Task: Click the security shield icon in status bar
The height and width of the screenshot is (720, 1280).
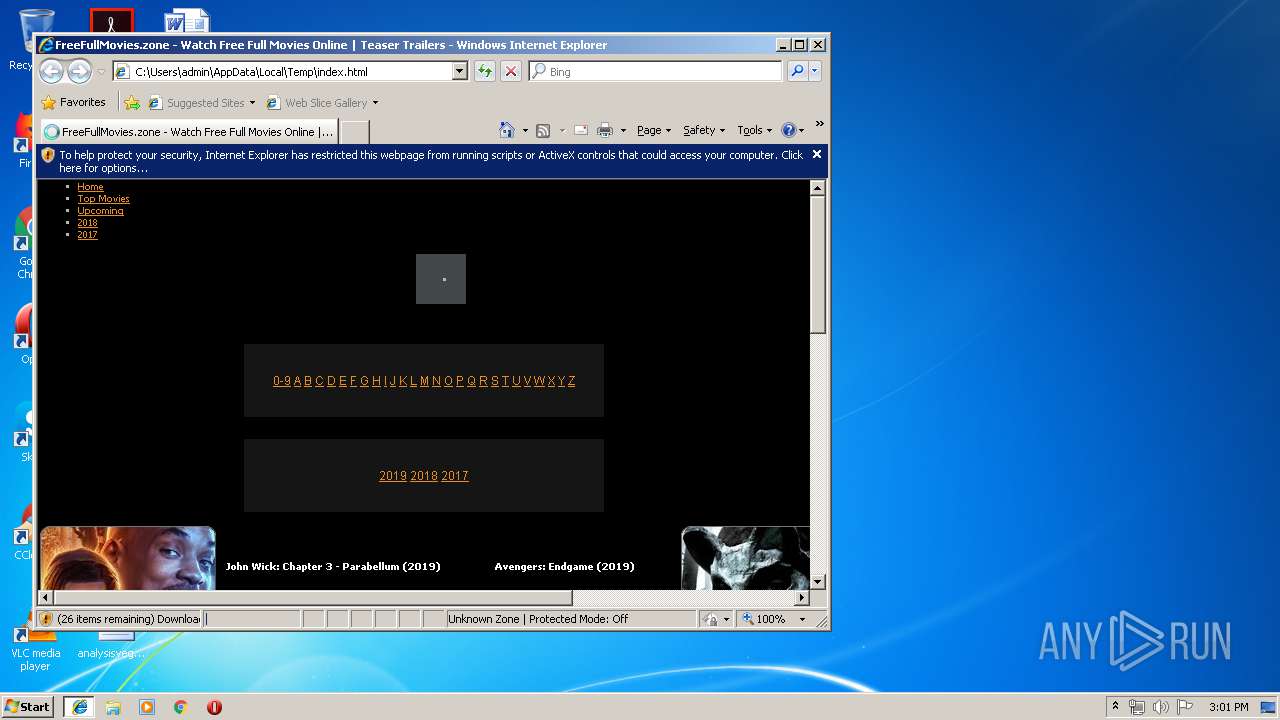Action: pyautogui.click(x=46, y=619)
